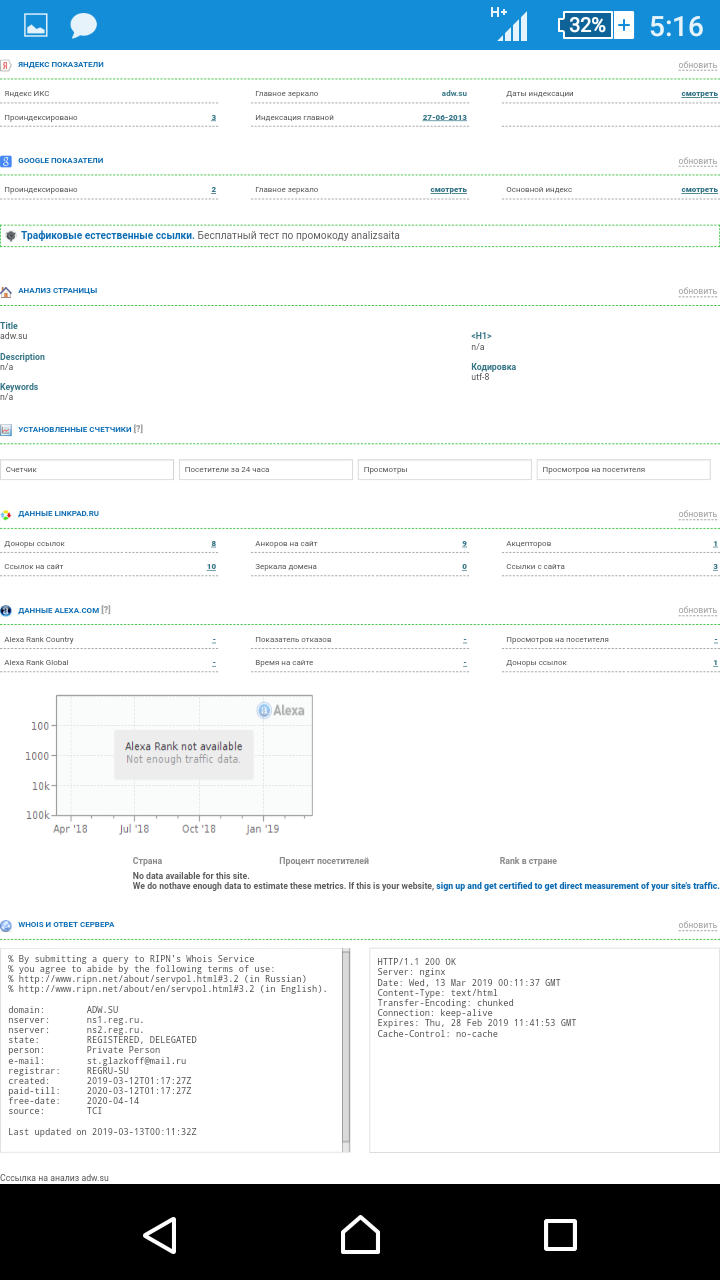This screenshot has width=720, height=1280.
Task: Click обновить in Анализ страницы section
Action: (x=698, y=292)
